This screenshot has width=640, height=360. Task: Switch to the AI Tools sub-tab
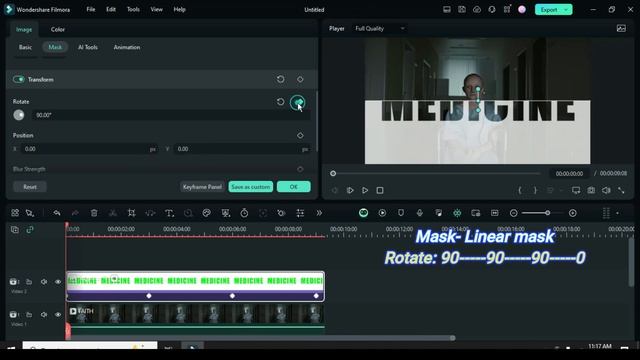coord(88,47)
